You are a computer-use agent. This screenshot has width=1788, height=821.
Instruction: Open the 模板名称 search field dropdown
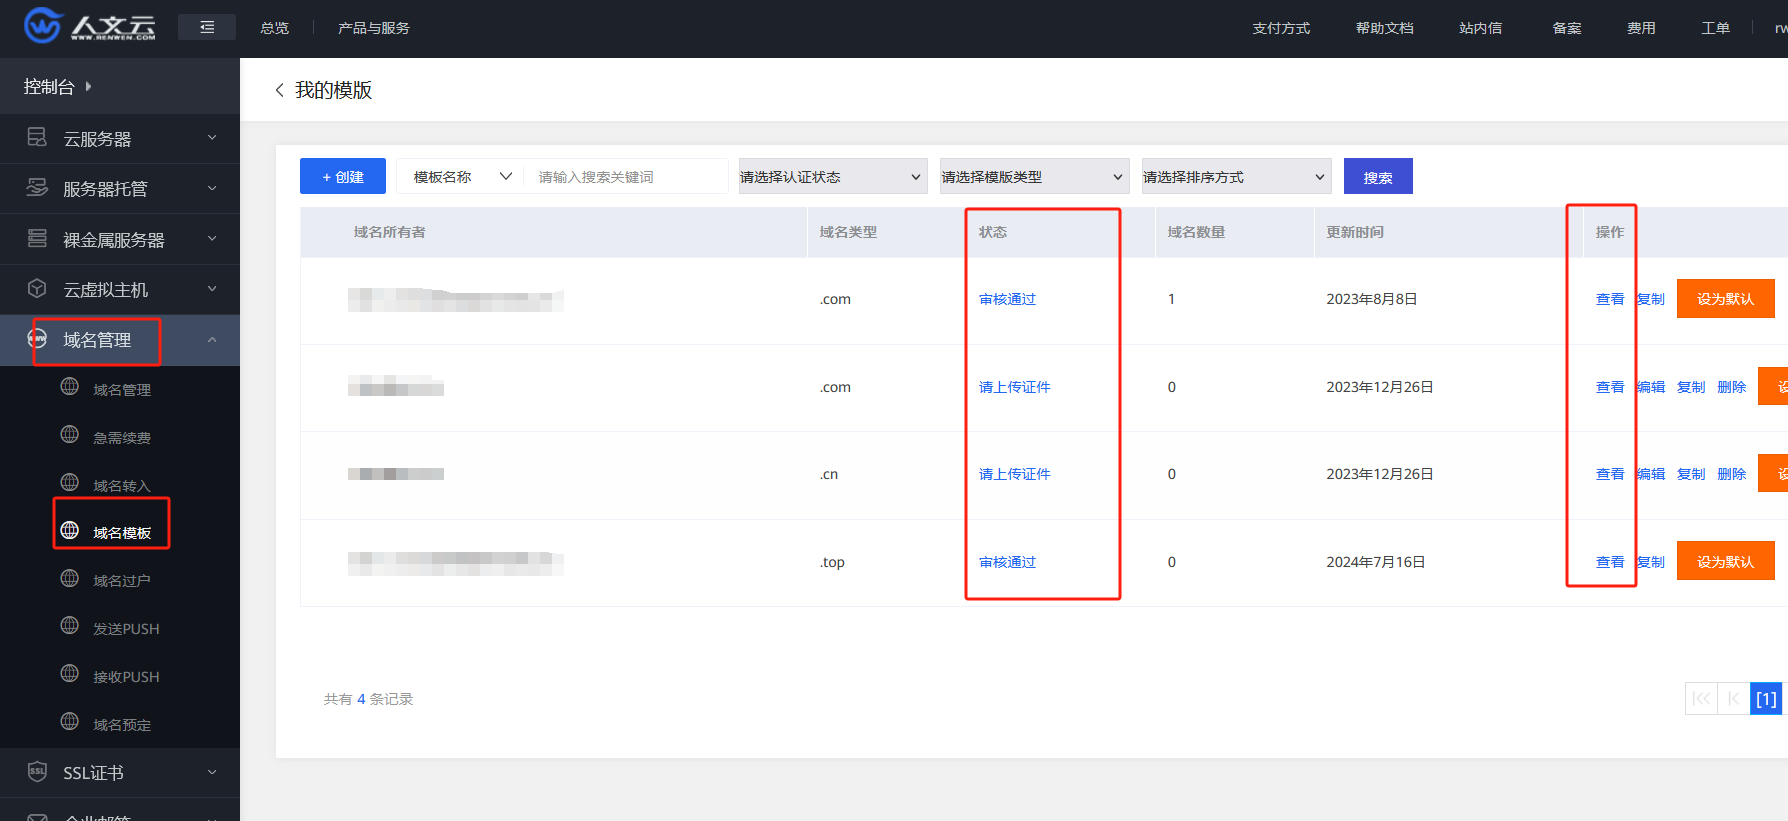click(x=462, y=177)
